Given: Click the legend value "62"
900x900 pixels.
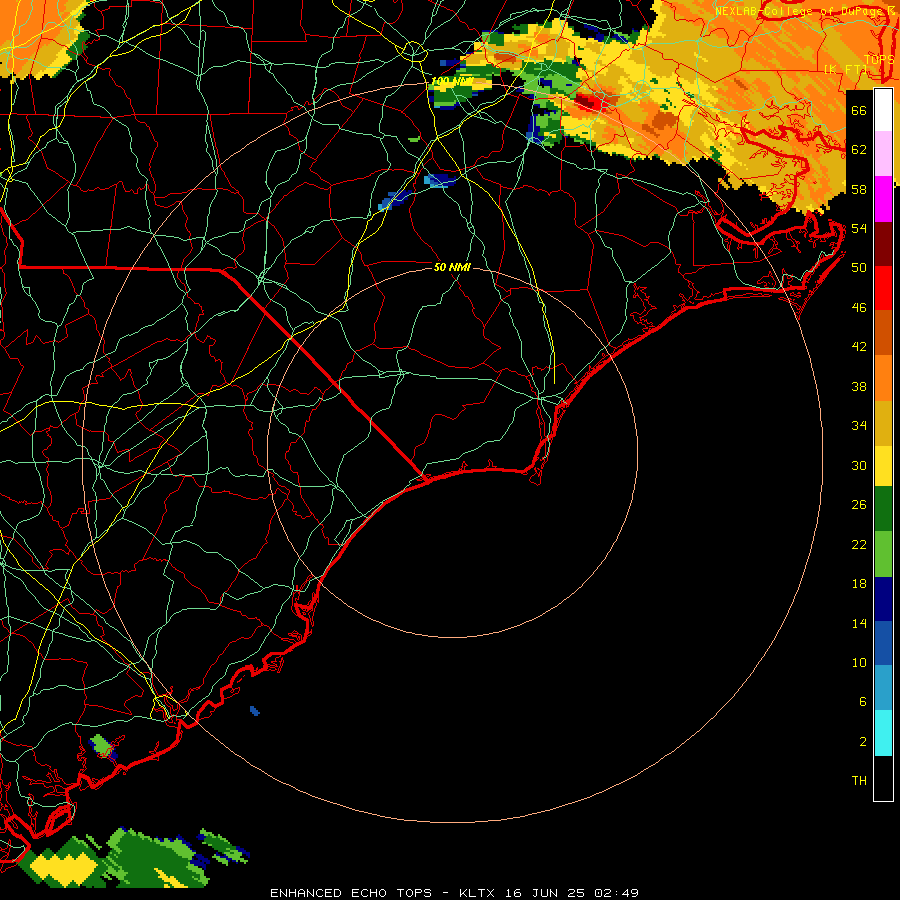Looking at the screenshot, I should (x=859, y=150).
